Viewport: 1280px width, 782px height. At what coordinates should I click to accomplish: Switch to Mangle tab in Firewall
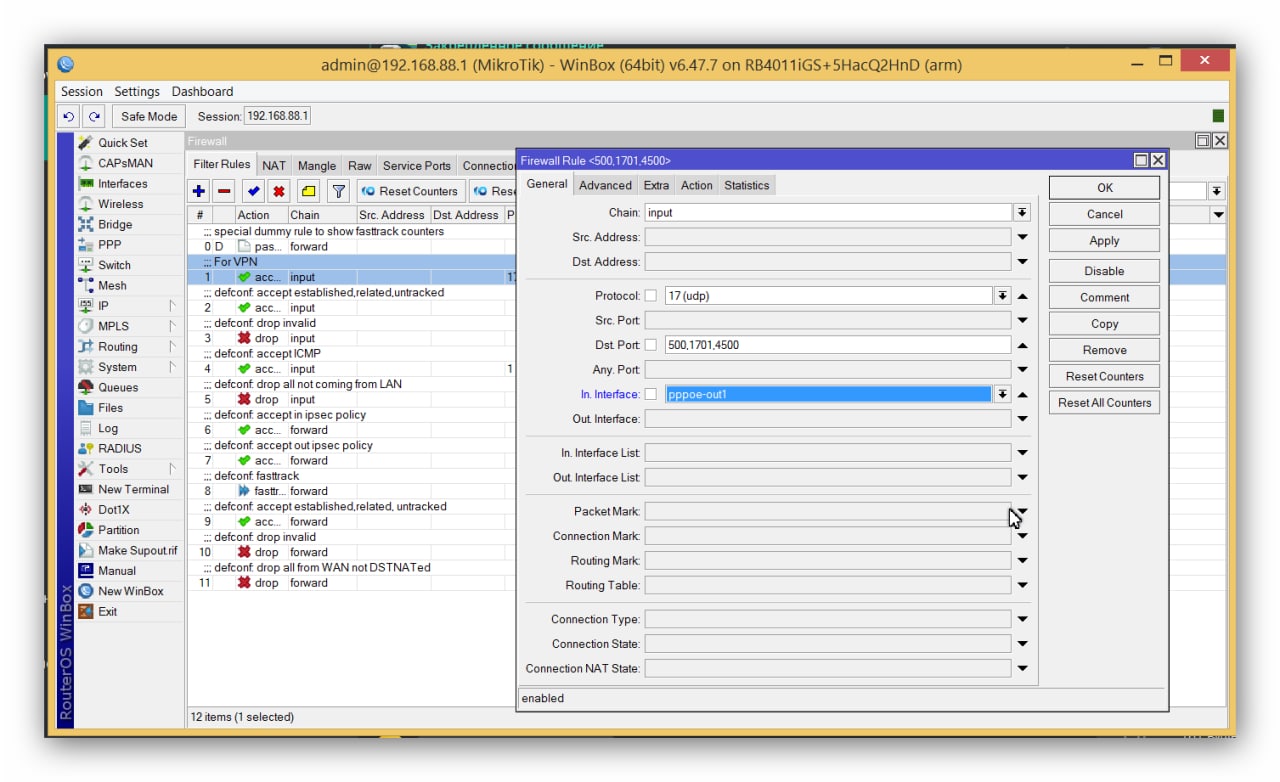pyautogui.click(x=316, y=166)
